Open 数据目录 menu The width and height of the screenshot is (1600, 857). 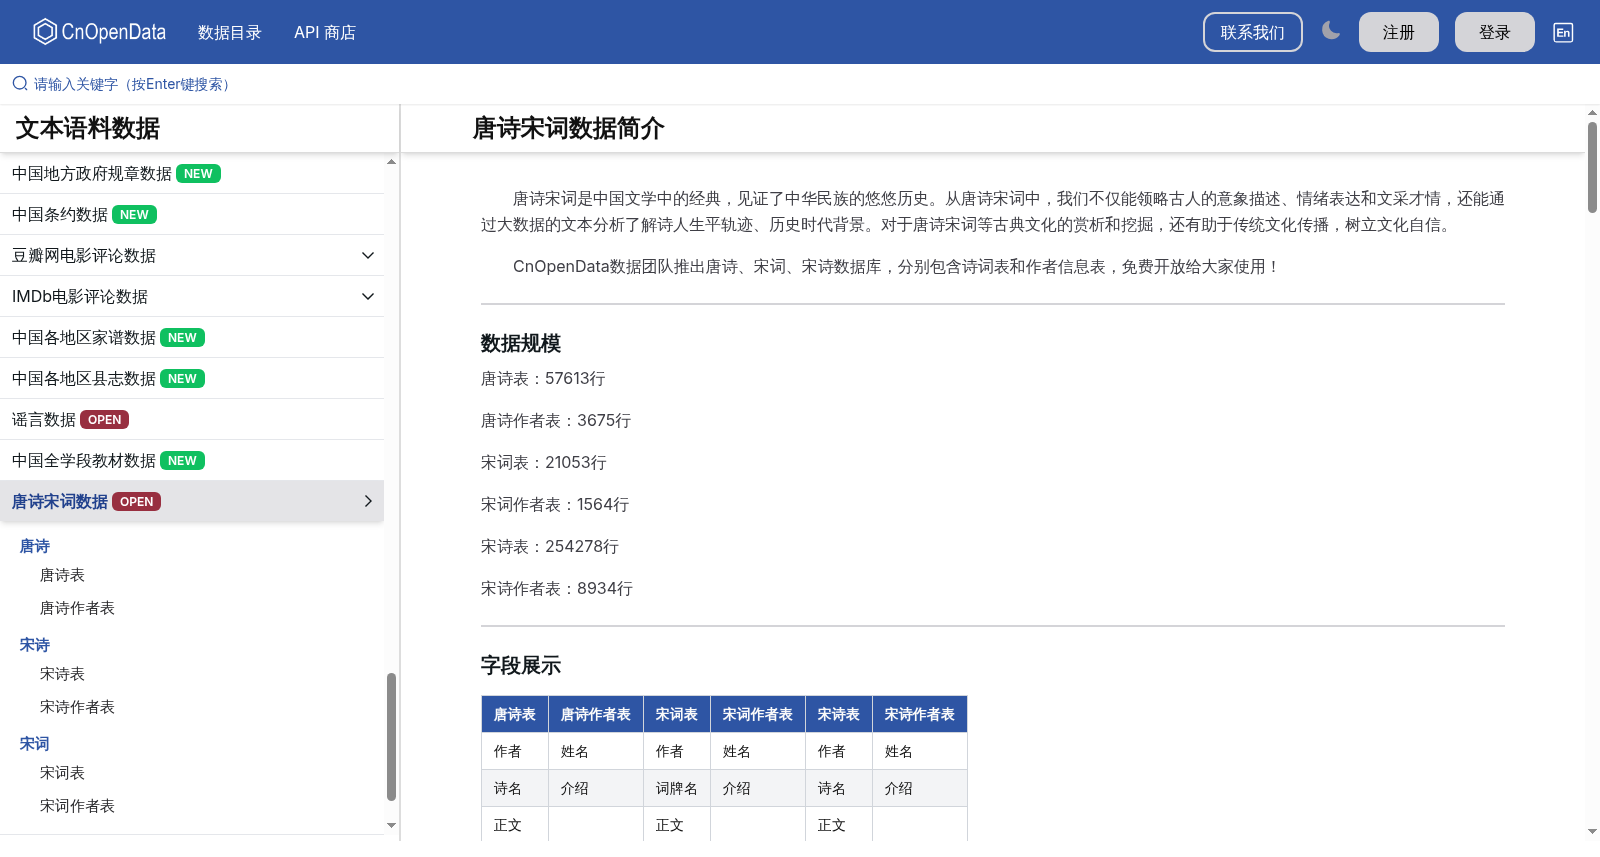[x=229, y=32]
